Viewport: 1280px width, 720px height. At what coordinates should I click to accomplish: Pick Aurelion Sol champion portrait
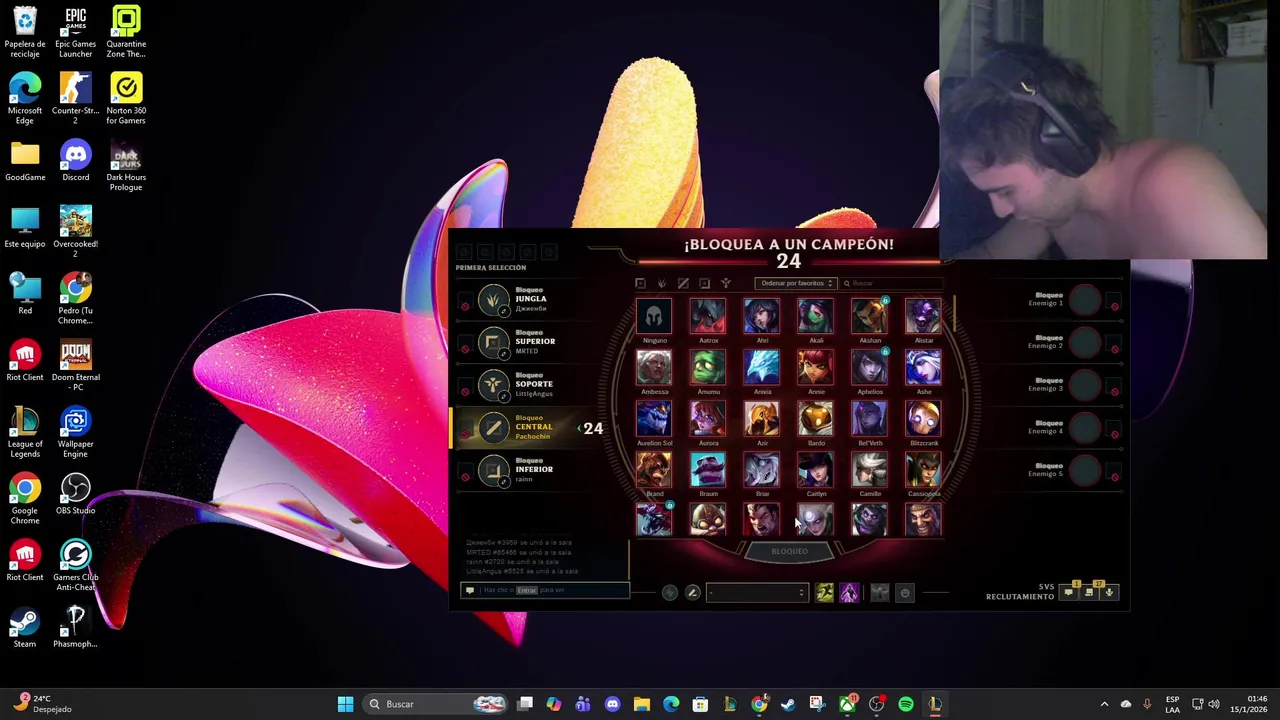pyautogui.click(x=654, y=419)
